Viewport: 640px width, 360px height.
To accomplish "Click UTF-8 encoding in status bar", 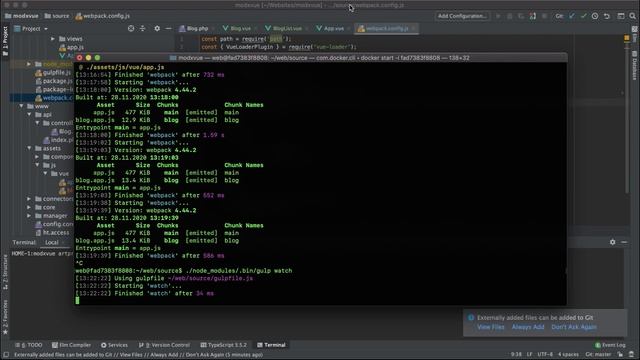I will (545, 355).
